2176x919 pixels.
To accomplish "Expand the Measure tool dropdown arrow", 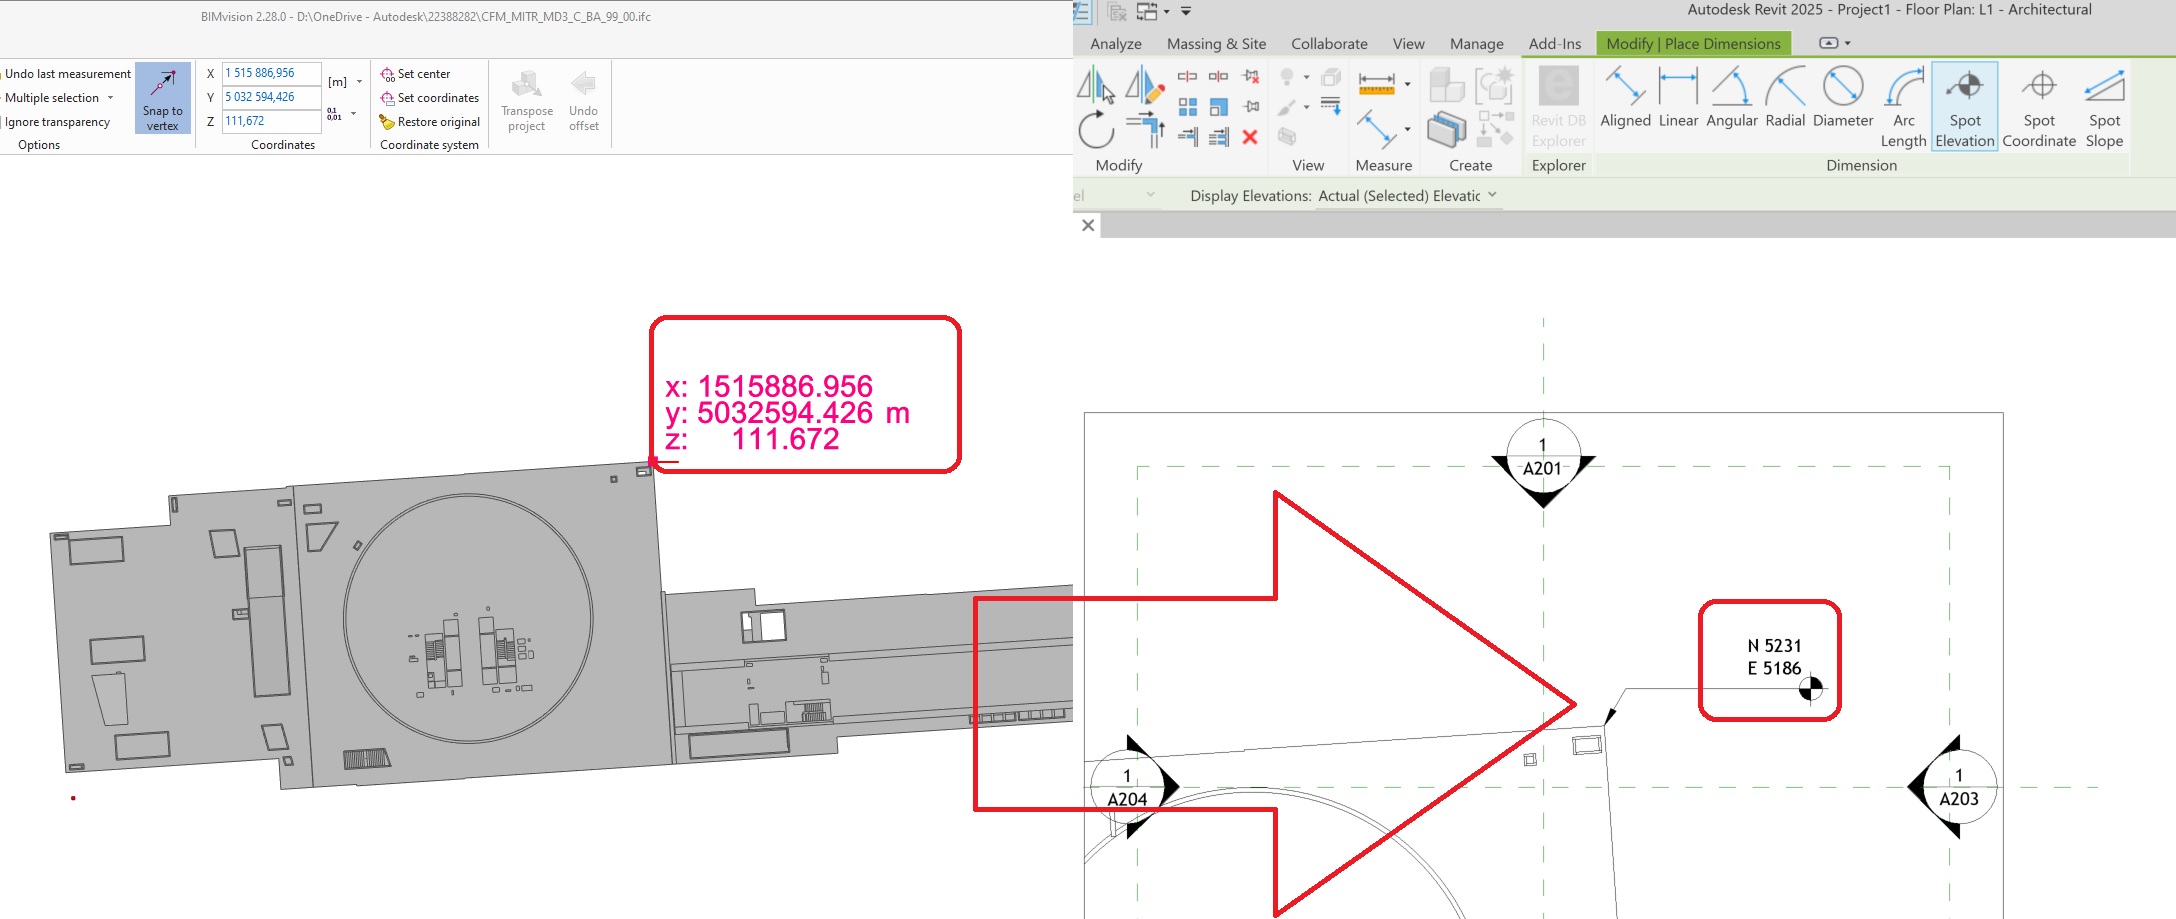I will (x=1407, y=84).
